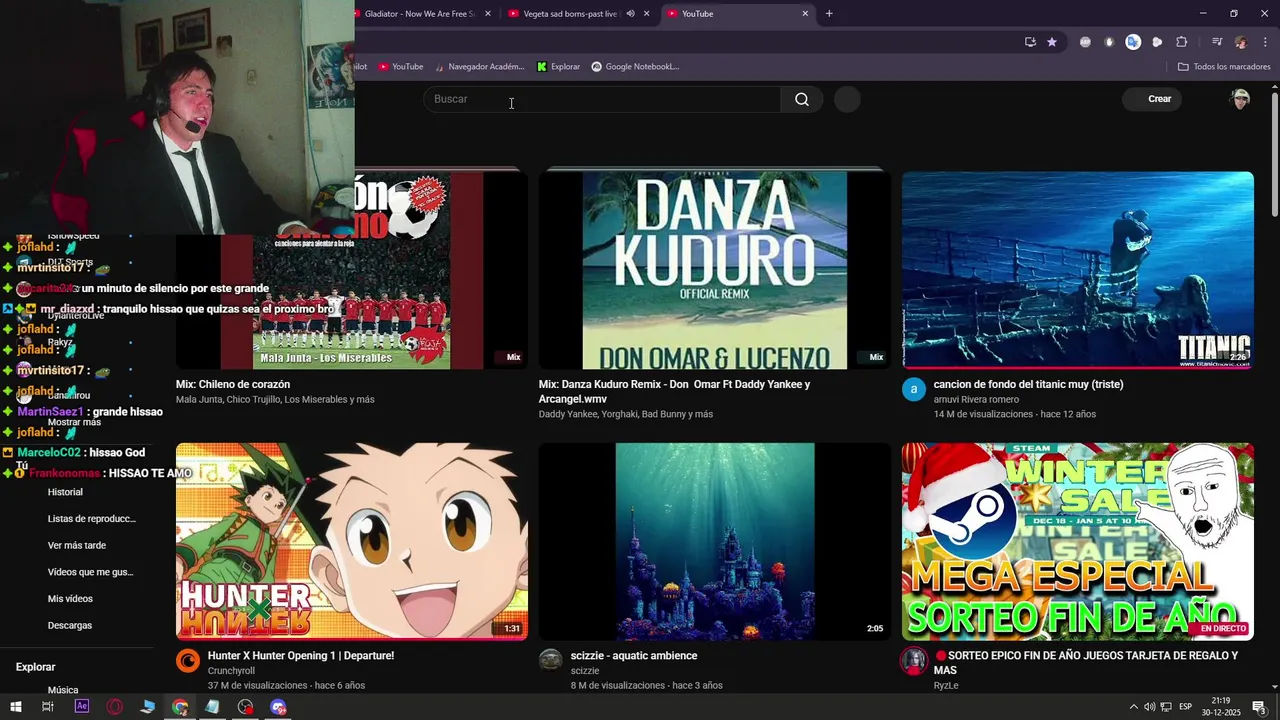Open Listas de reproducción in sidebar
1280x720 pixels.
click(92, 519)
